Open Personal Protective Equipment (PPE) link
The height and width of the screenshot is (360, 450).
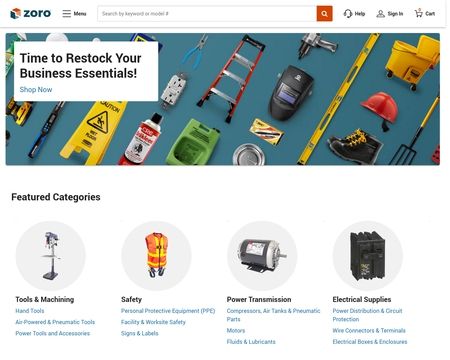168,311
